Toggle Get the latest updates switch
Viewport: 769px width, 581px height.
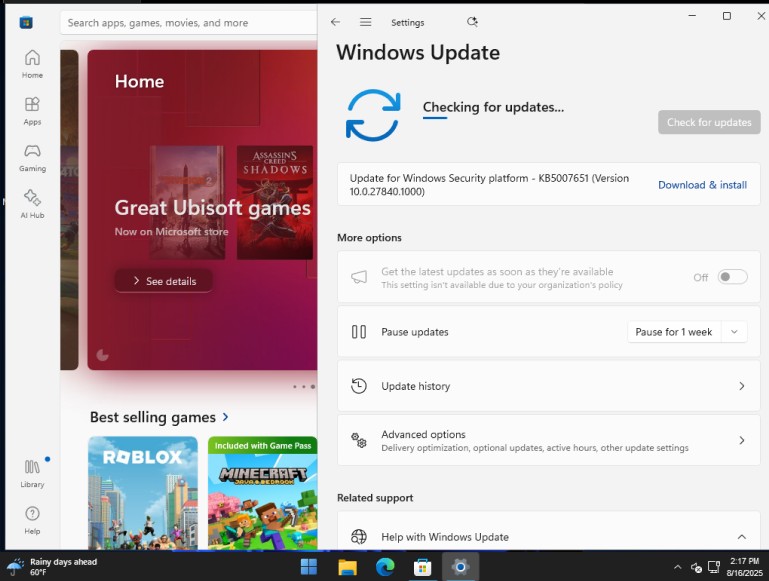(732, 277)
